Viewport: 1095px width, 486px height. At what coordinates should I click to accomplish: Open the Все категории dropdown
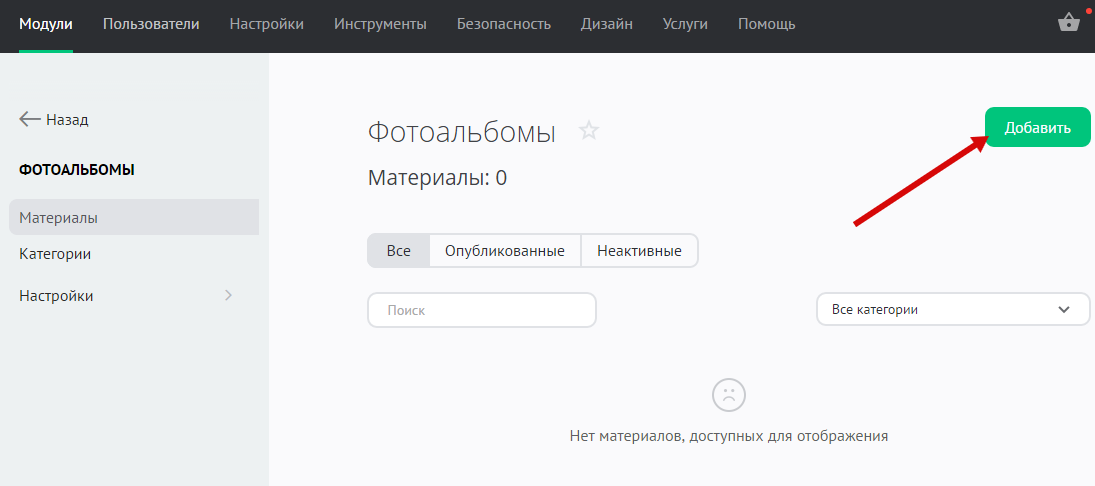[x=953, y=310]
